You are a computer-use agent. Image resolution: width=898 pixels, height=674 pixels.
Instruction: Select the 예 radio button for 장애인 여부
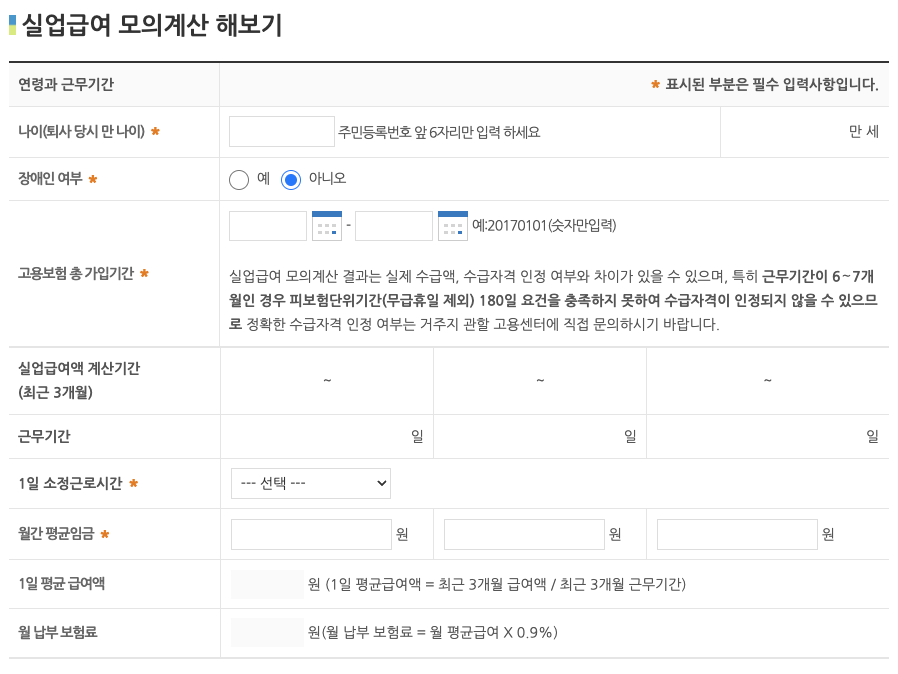click(x=237, y=180)
